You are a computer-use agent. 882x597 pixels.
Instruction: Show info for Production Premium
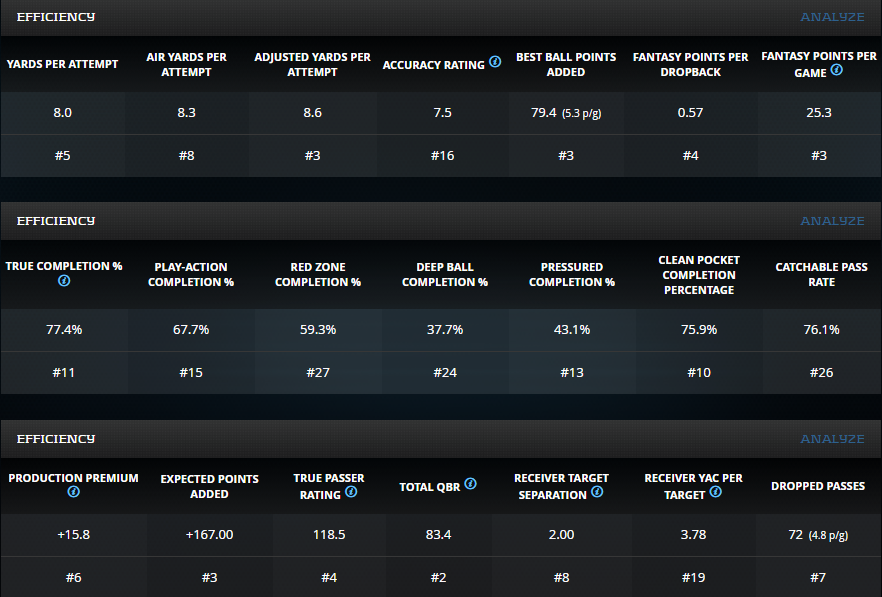73,492
